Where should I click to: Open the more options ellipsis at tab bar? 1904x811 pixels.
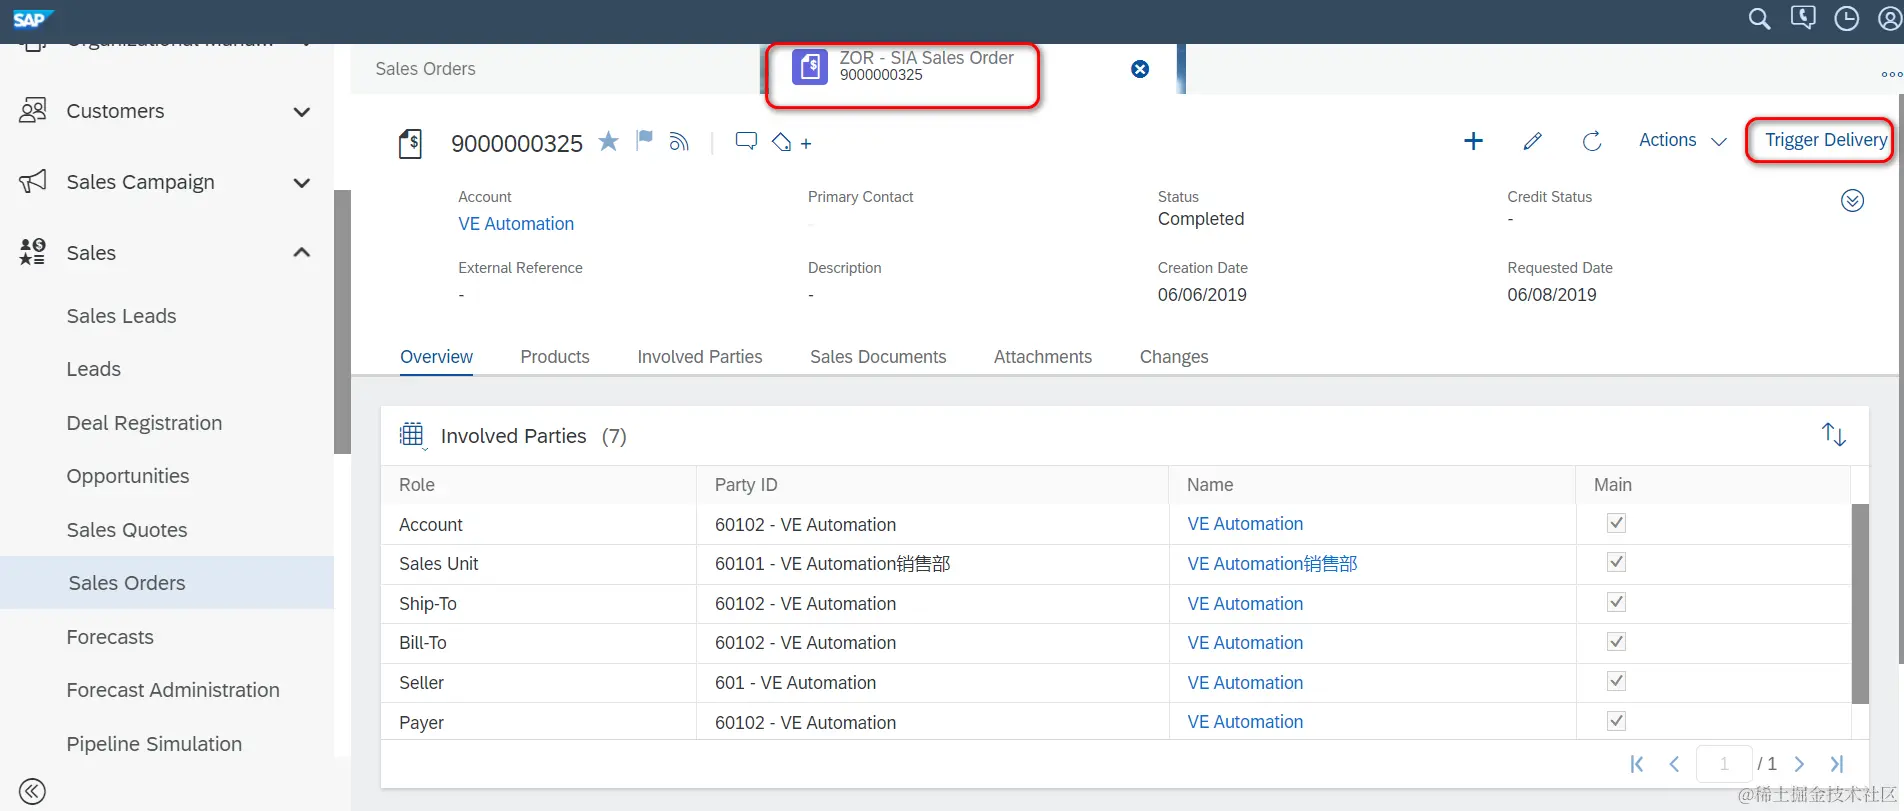click(x=1891, y=74)
